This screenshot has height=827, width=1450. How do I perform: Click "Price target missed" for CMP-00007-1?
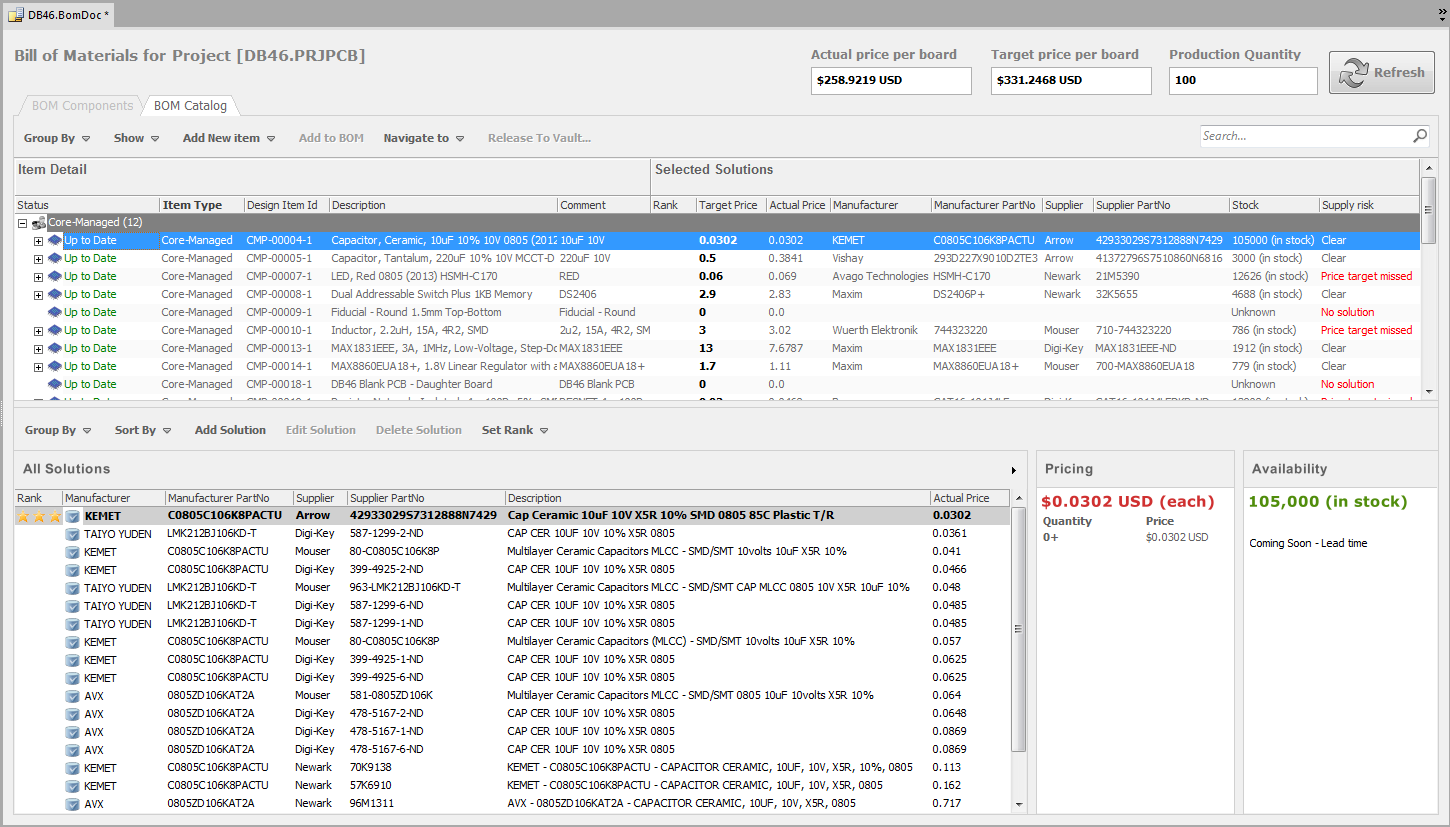tap(1366, 276)
